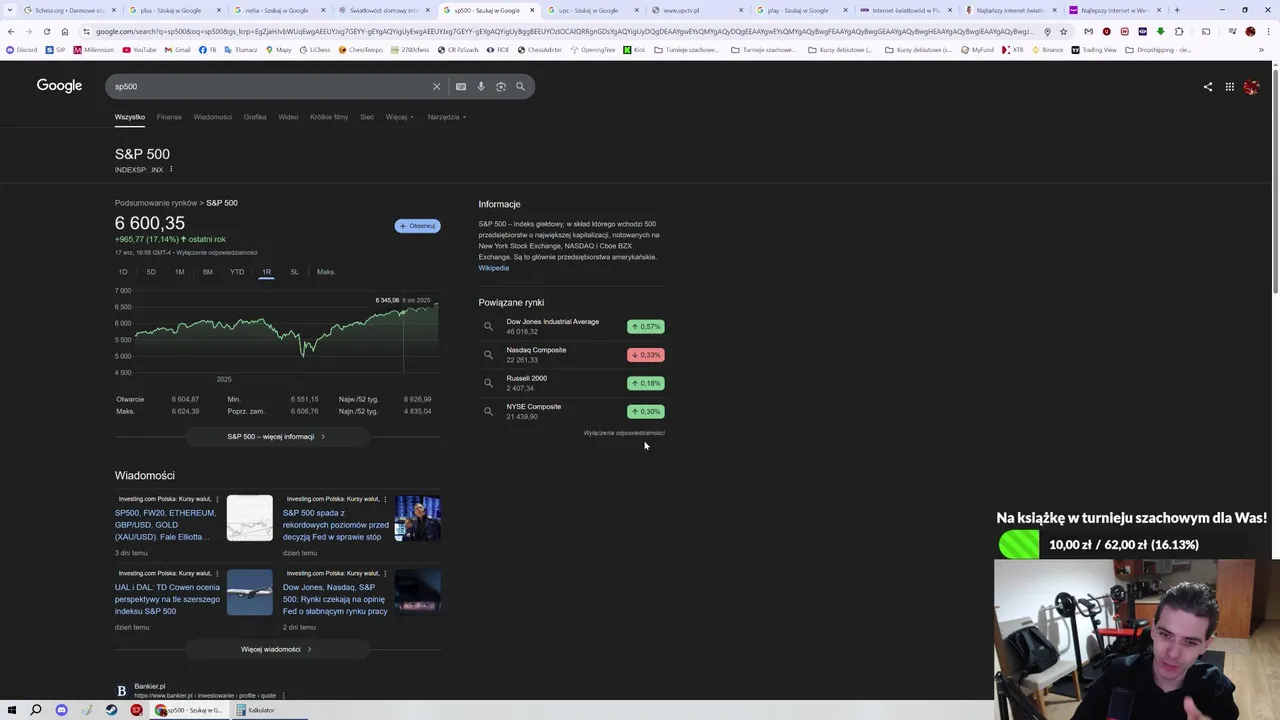The image size is (1280, 720).
Task: Submit search with the magnifier icon
Action: point(520,86)
